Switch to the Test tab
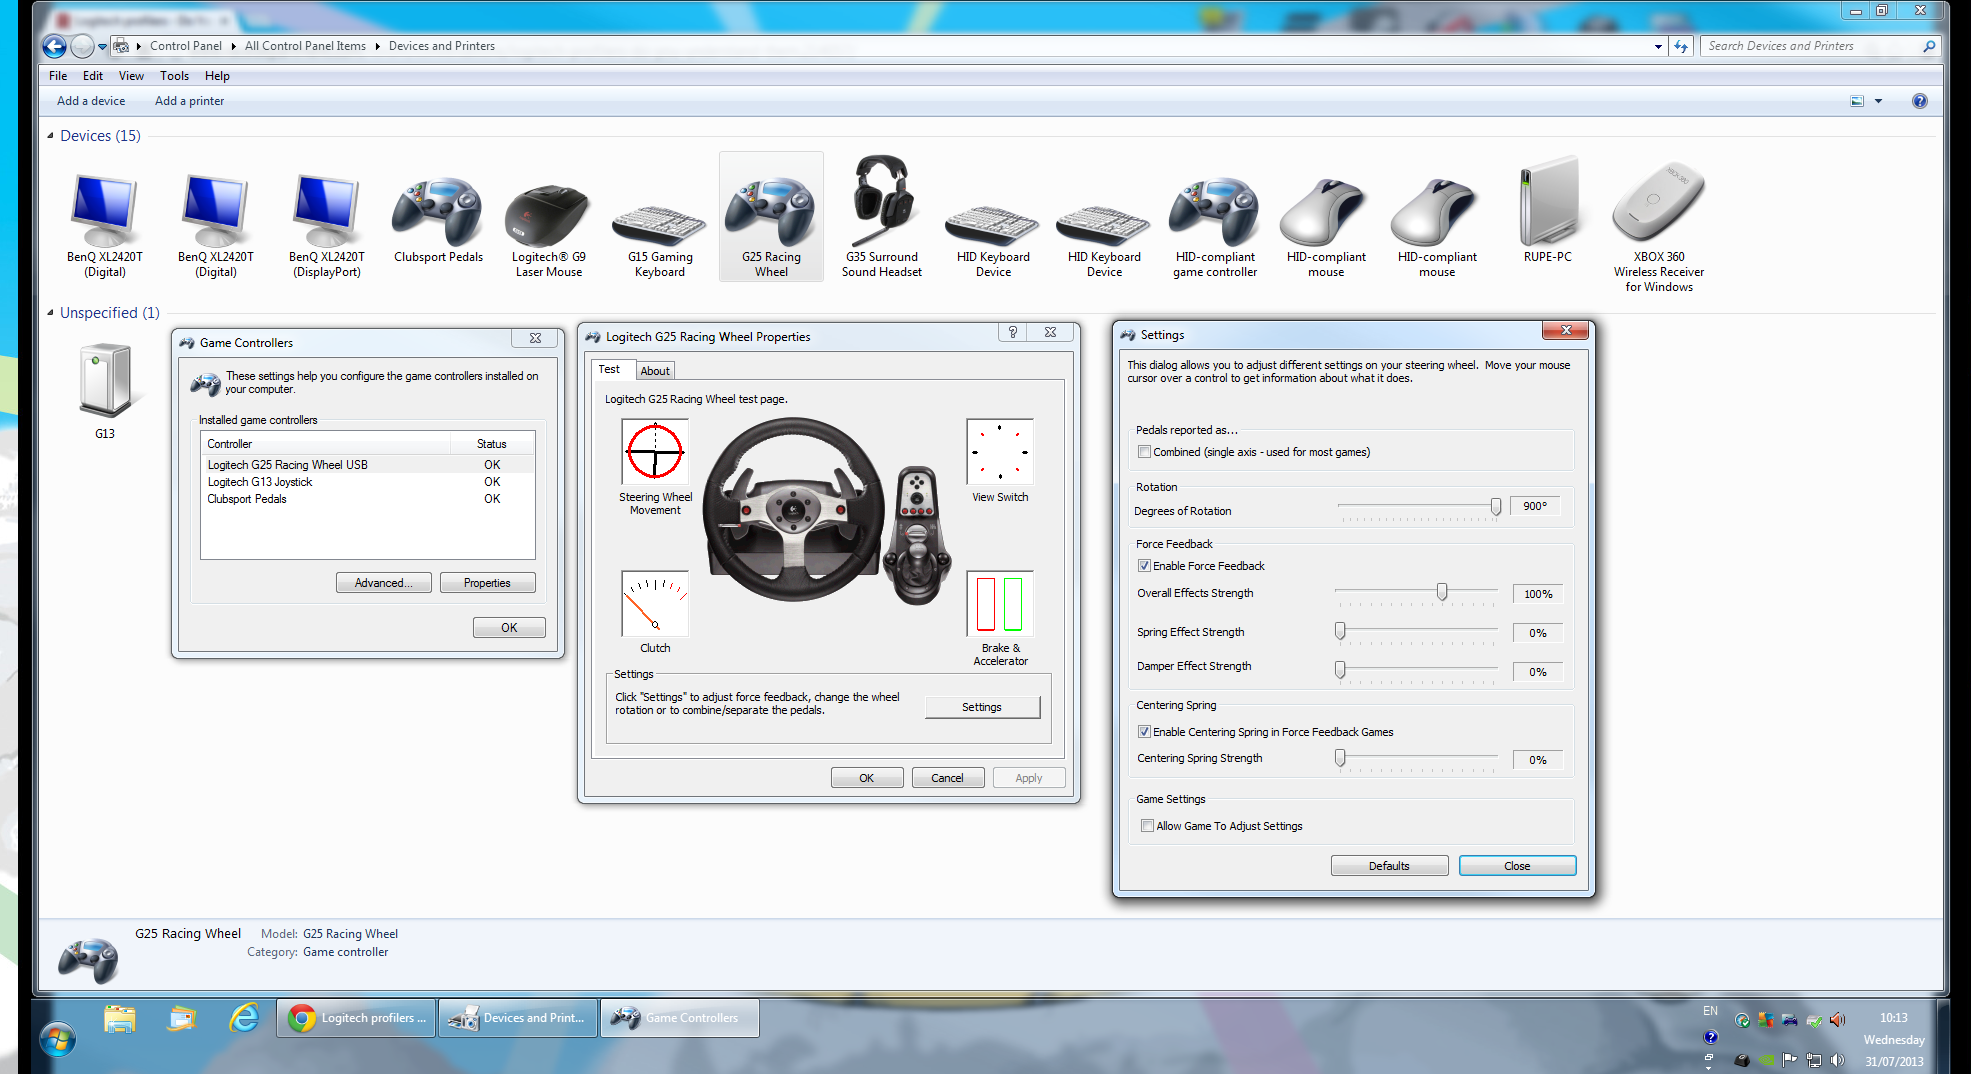 [x=609, y=370]
